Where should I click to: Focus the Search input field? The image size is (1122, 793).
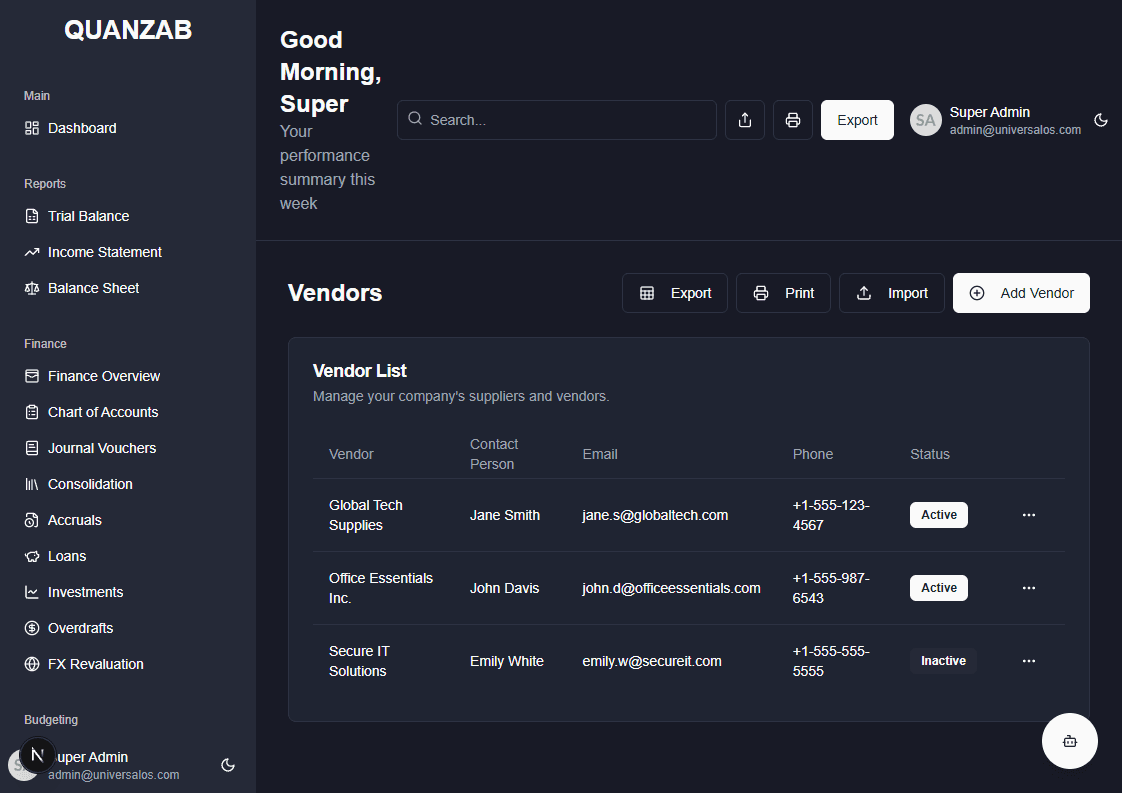pyautogui.click(x=557, y=120)
